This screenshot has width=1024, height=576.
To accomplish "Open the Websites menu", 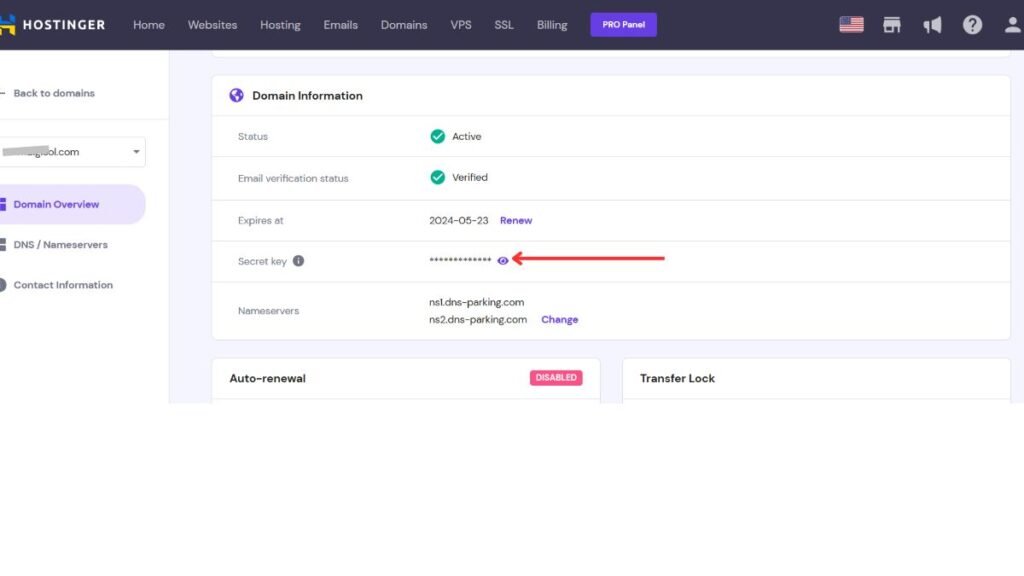I will [212, 25].
